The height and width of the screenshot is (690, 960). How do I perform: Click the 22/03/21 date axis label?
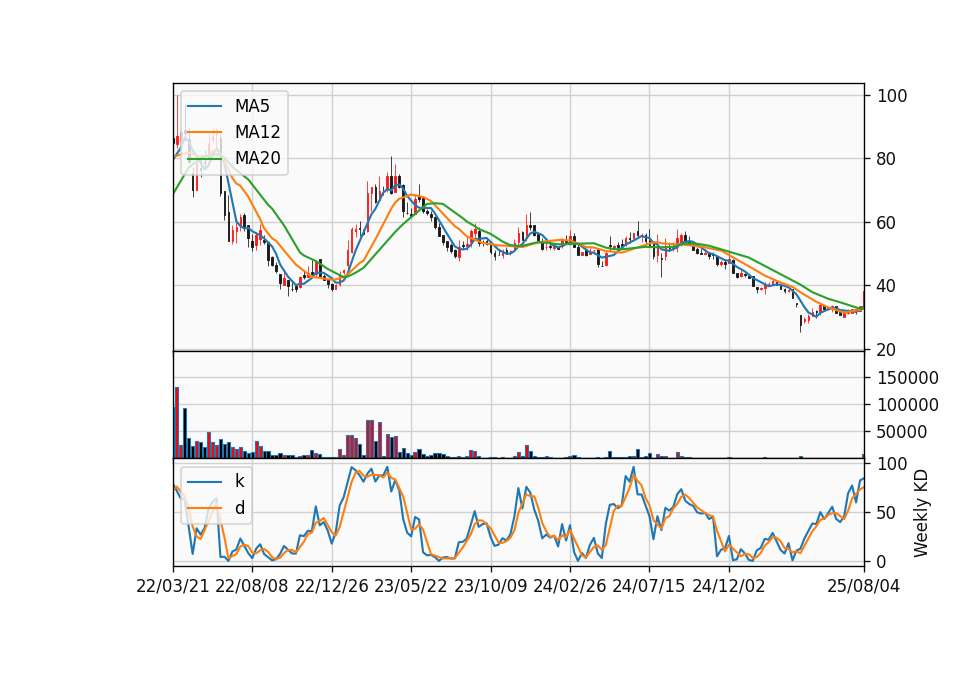[173, 586]
